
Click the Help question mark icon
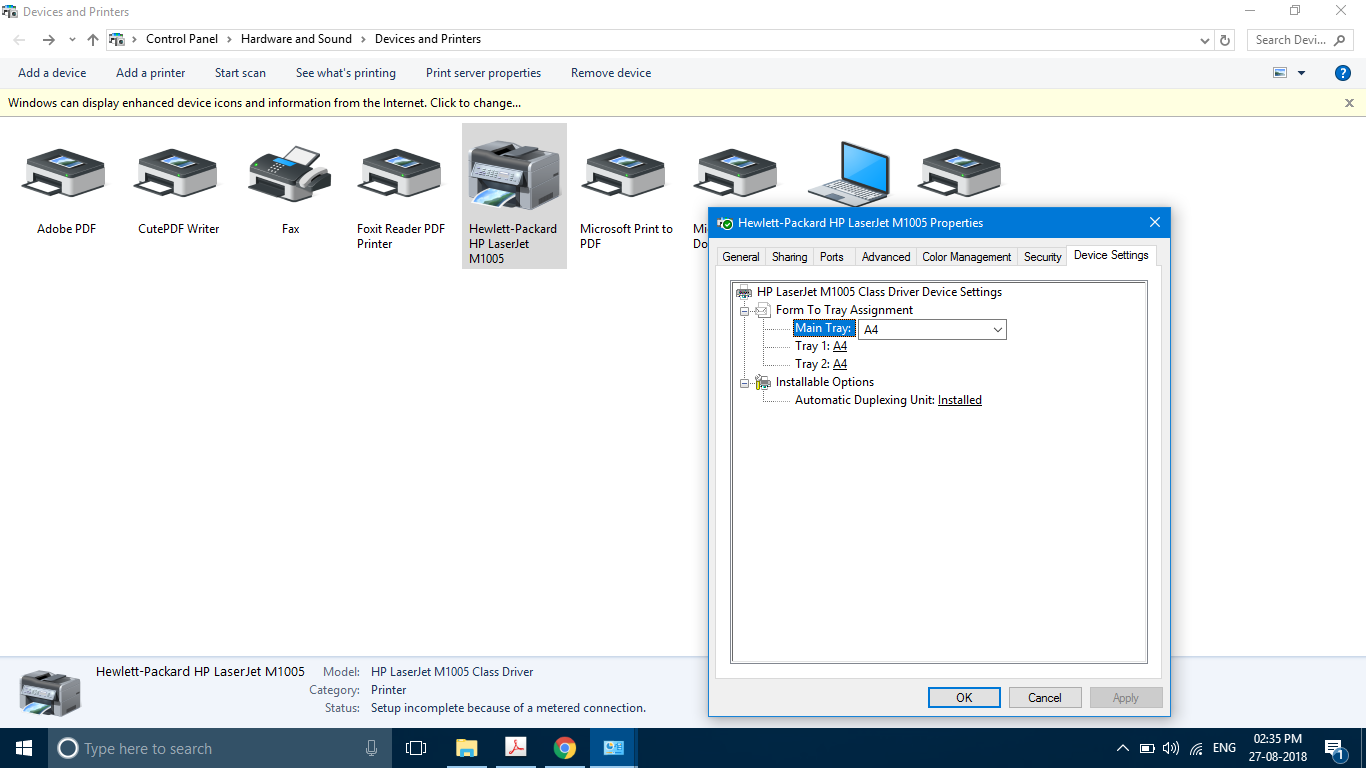click(1343, 73)
